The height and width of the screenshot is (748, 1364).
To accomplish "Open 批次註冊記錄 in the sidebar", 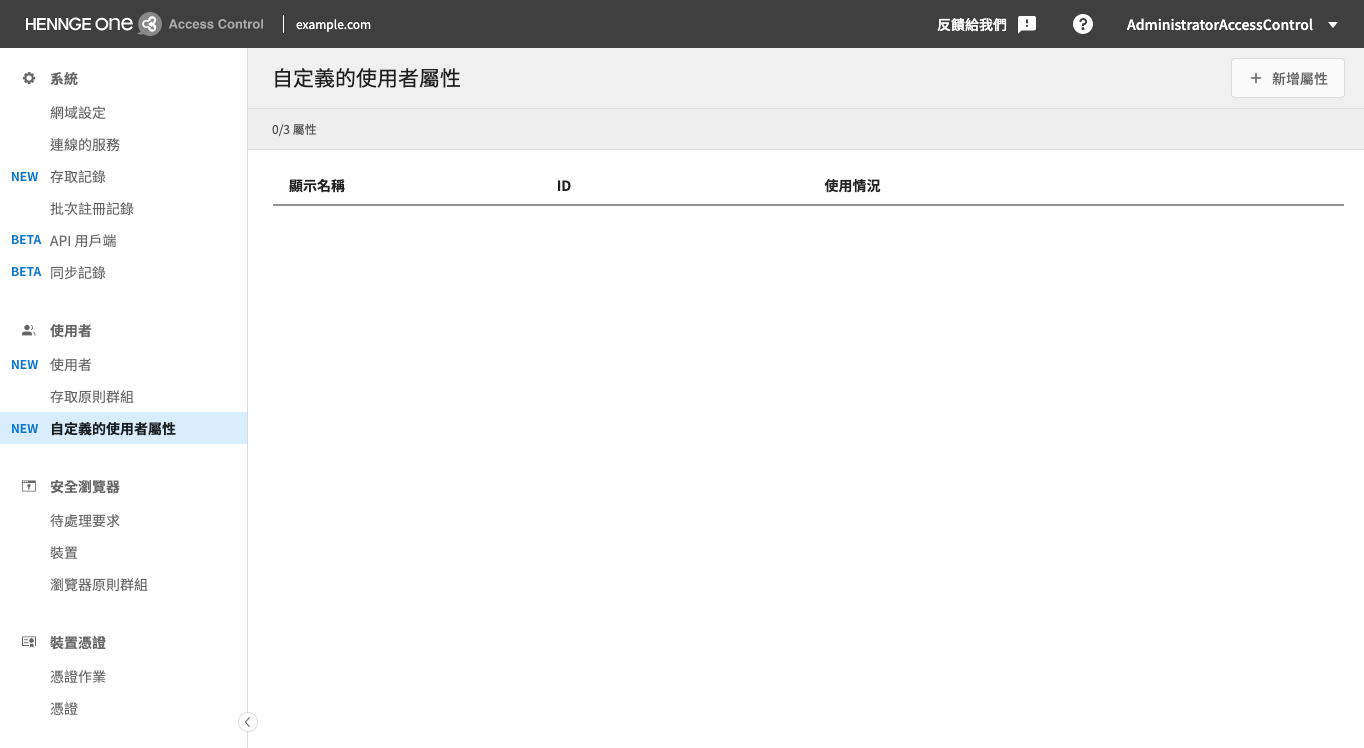I will pos(92,209).
